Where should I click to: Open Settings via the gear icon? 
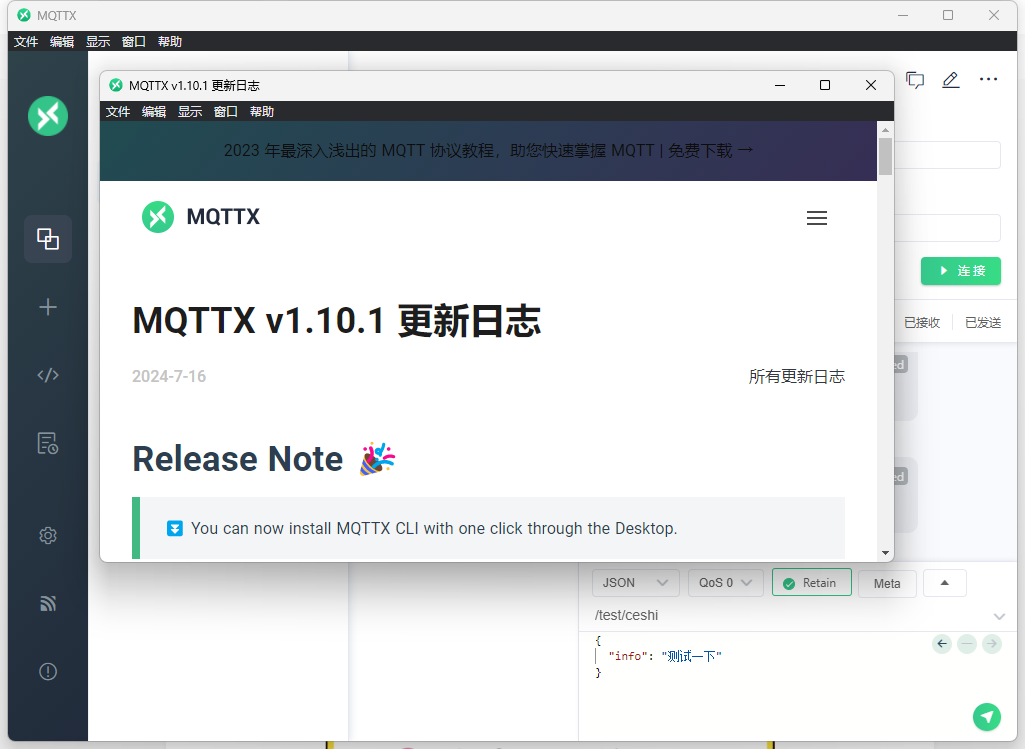pyautogui.click(x=47, y=535)
